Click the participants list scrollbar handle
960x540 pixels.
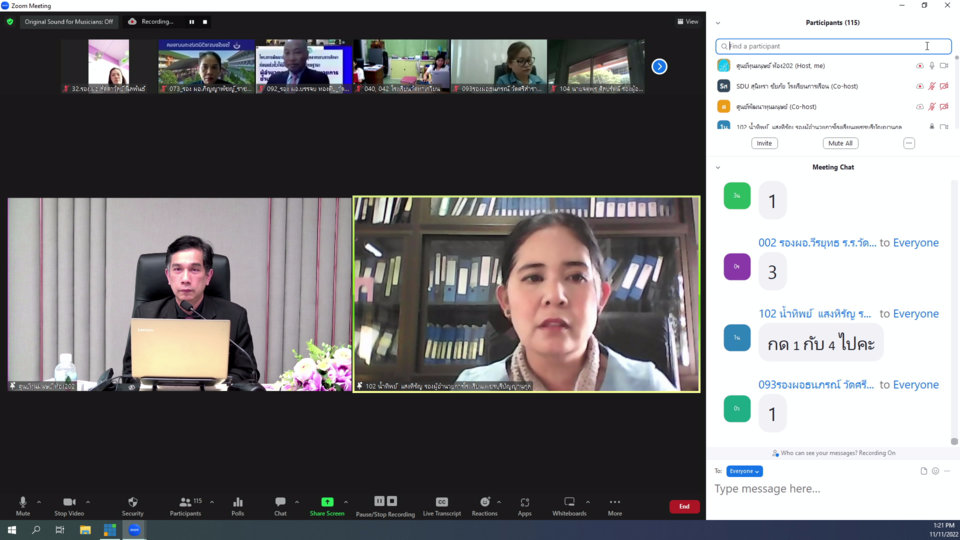(956, 59)
